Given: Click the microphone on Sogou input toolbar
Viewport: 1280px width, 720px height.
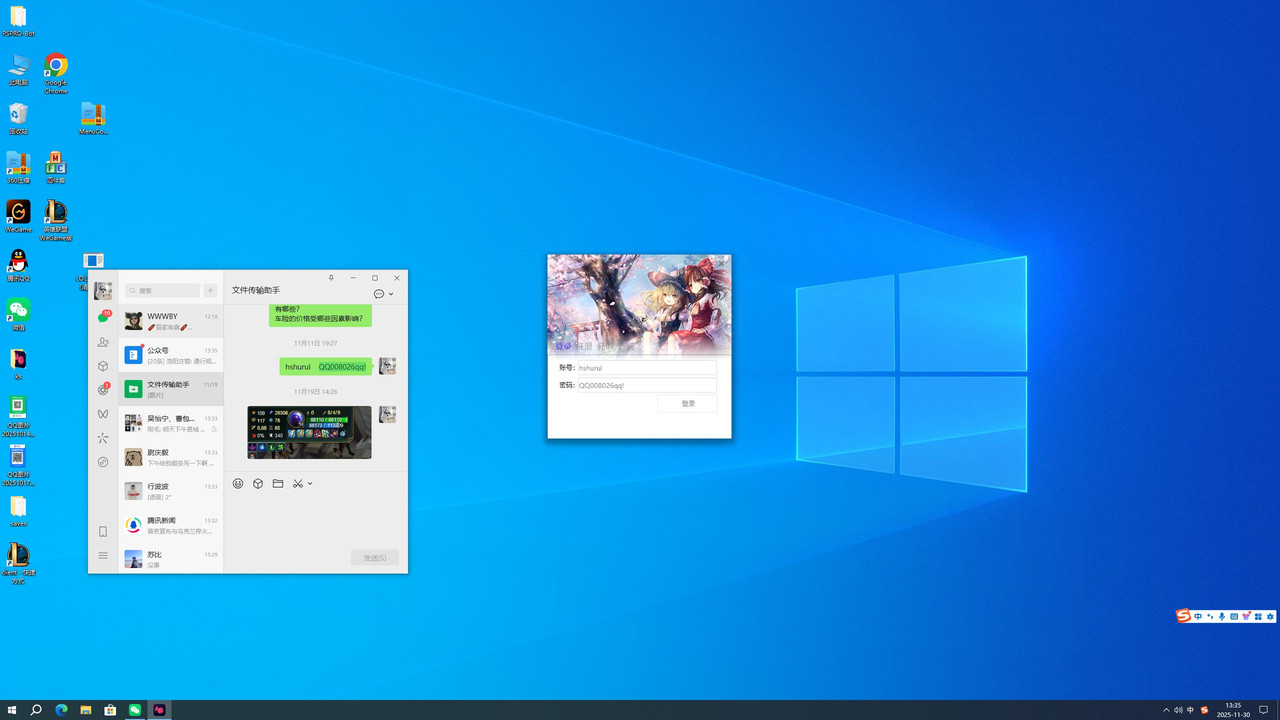Looking at the screenshot, I should click(x=1222, y=616).
